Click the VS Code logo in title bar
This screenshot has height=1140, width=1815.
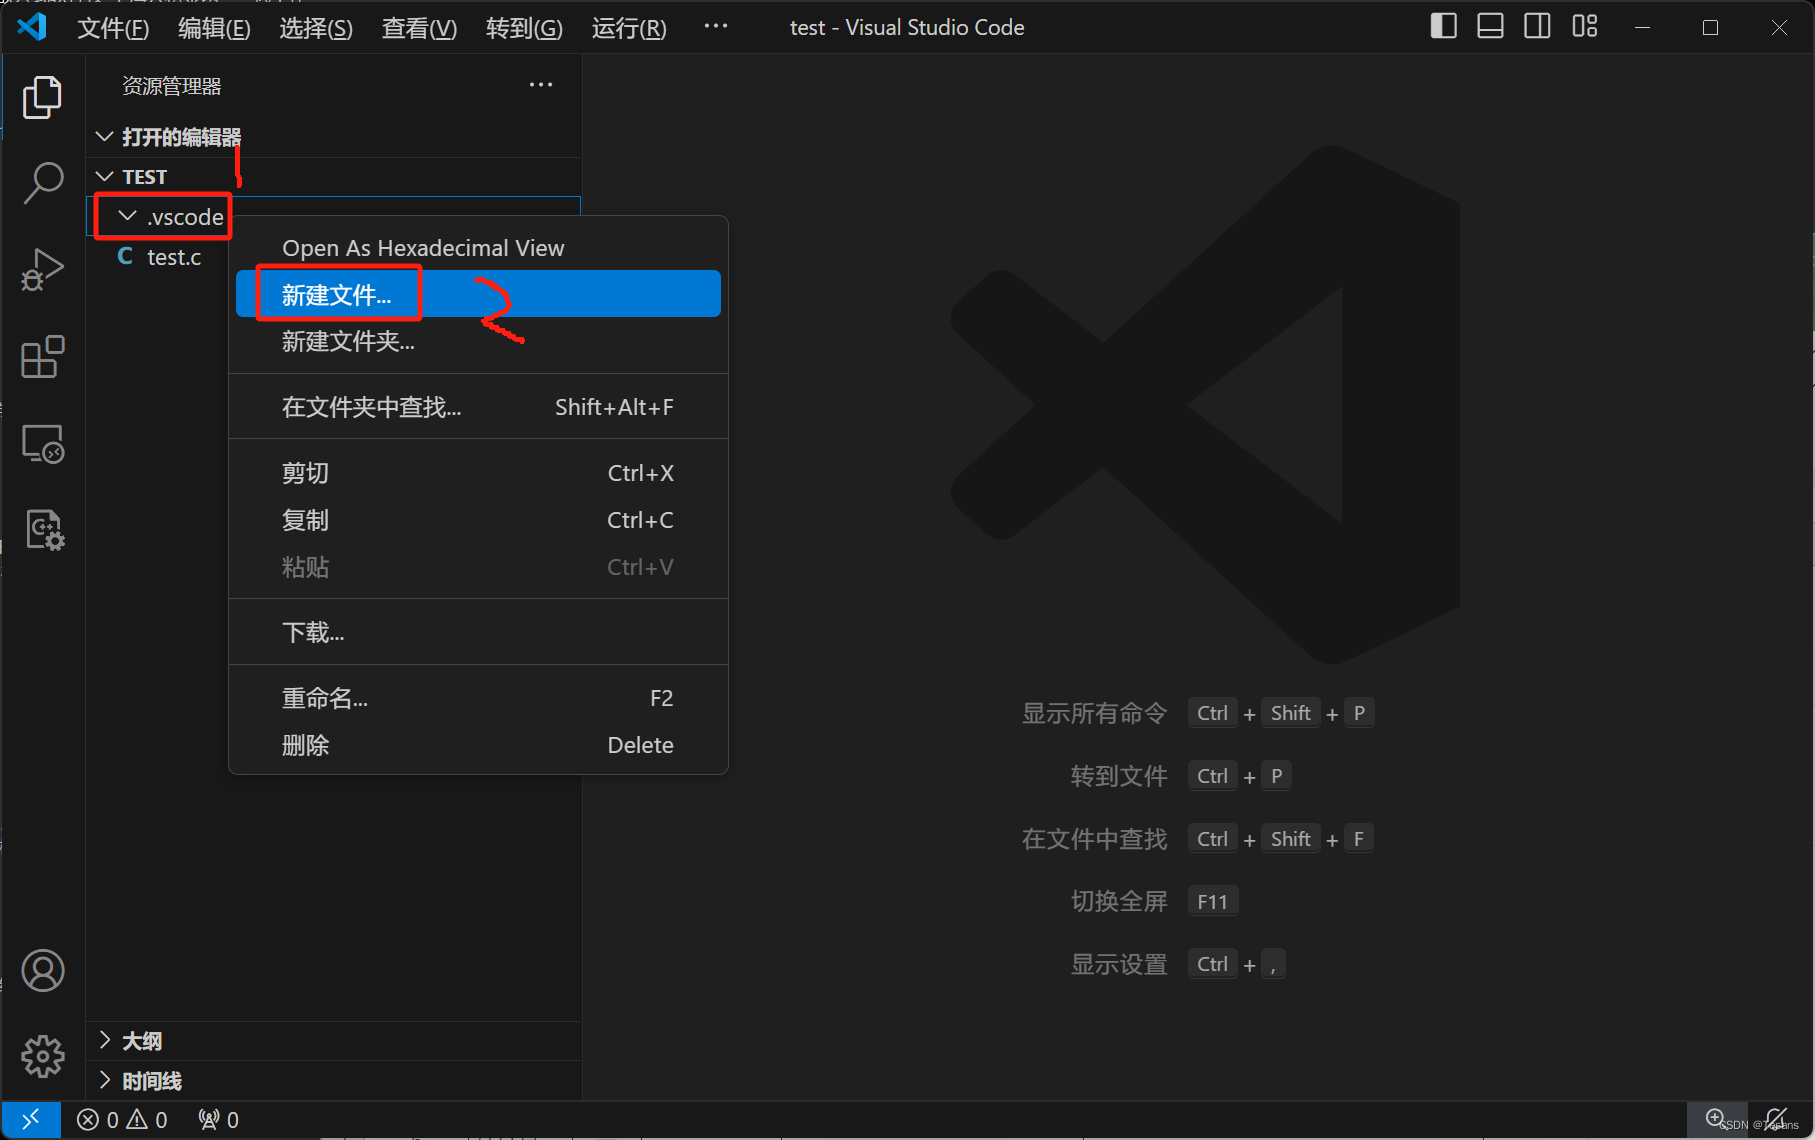(32, 27)
